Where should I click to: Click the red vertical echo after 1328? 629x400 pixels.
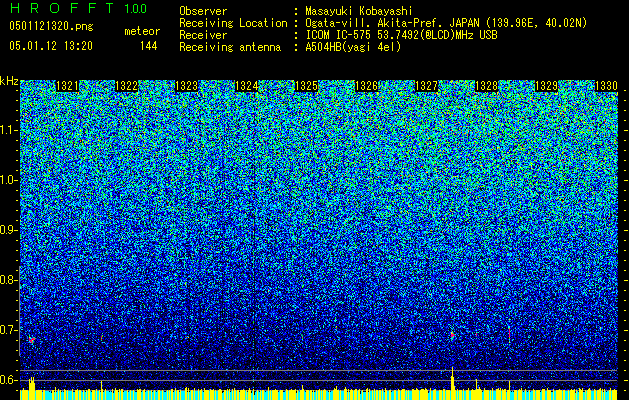click(x=509, y=335)
